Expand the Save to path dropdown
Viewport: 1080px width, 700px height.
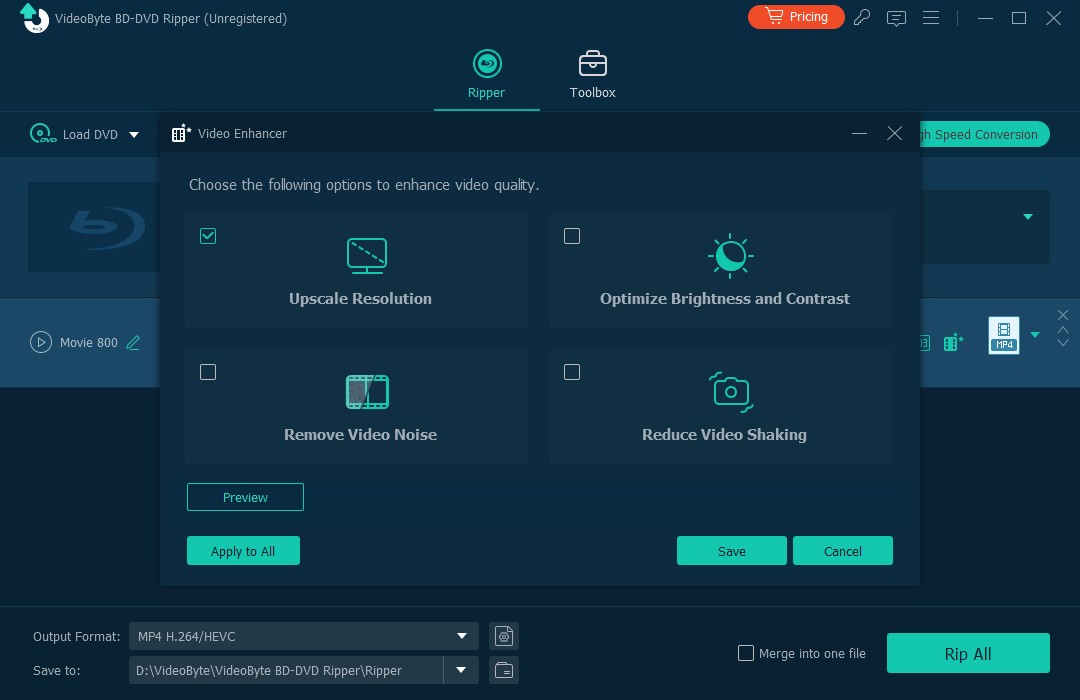tap(460, 670)
